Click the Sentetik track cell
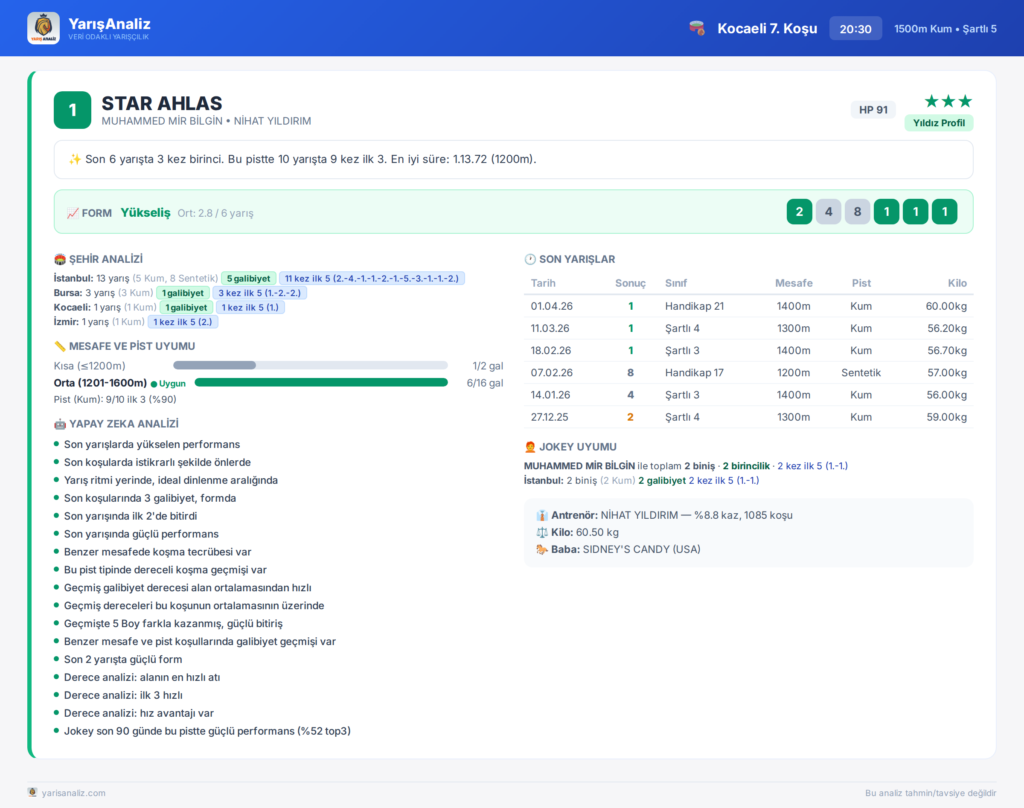Viewport: 1024px width, 808px height. point(861,372)
